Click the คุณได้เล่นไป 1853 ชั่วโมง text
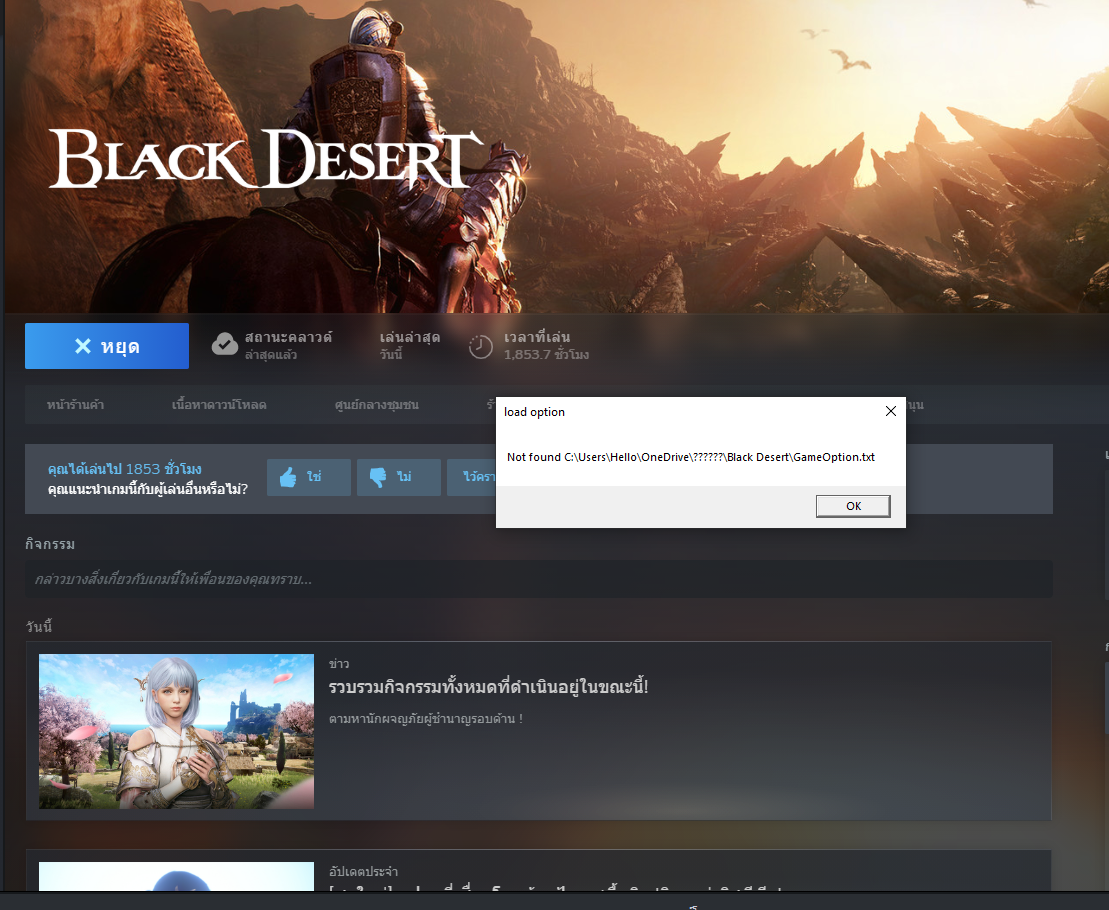Image resolution: width=1109 pixels, height=910 pixels. click(124, 469)
